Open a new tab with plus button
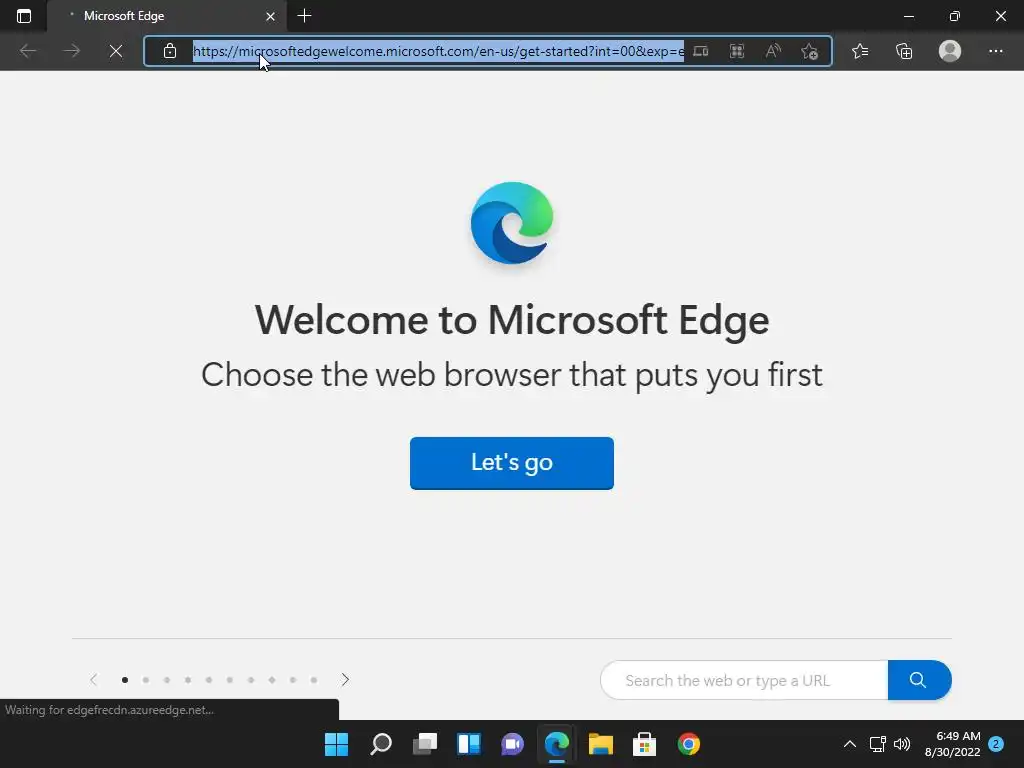Viewport: 1024px width, 768px height. (x=304, y=16)
